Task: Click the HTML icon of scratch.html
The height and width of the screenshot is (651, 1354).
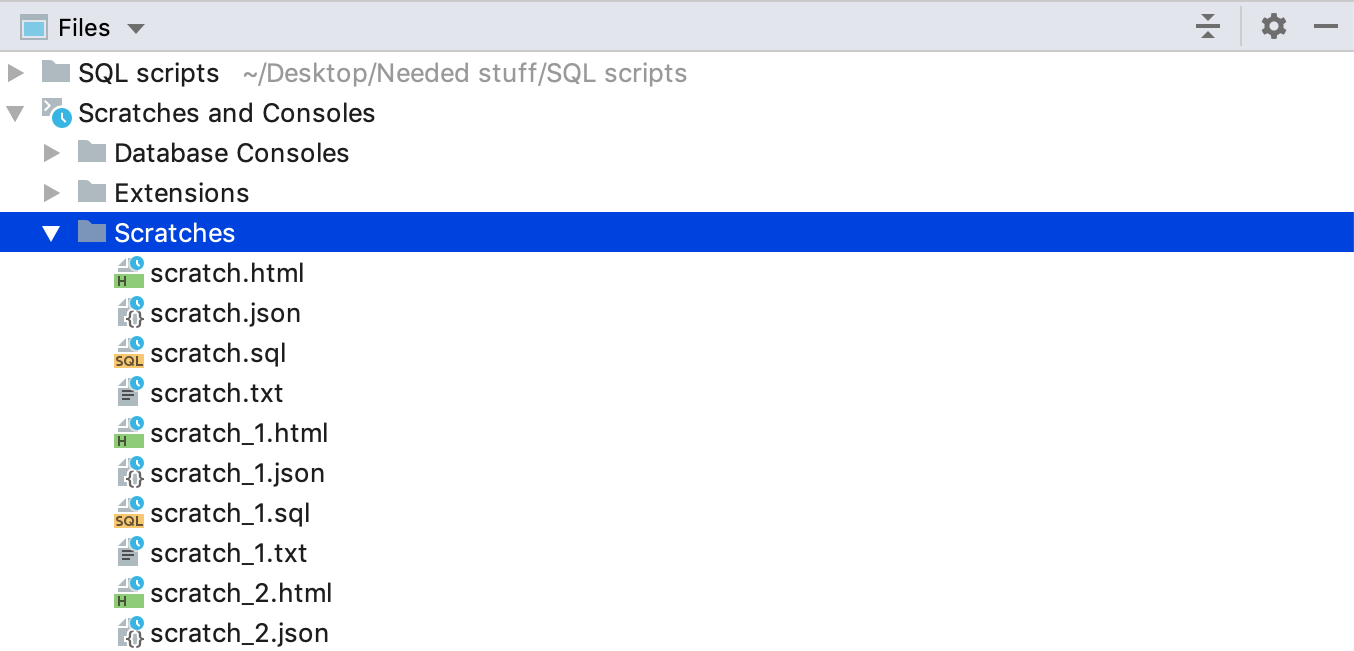Action: [x=129, y=273]
